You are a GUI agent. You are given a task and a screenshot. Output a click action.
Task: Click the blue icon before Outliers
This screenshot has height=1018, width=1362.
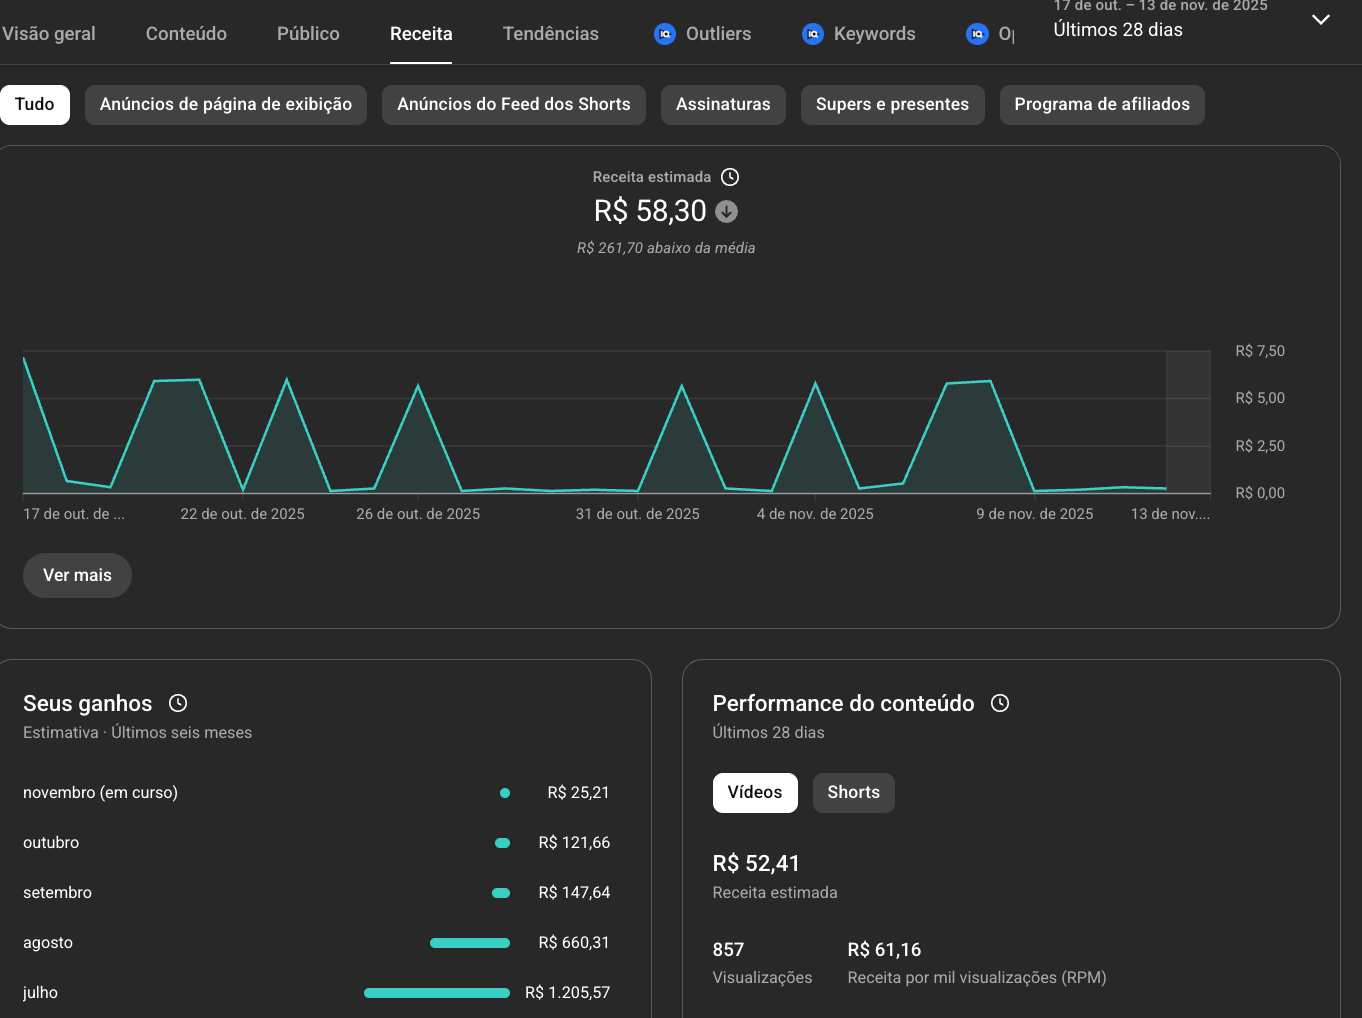665,34
